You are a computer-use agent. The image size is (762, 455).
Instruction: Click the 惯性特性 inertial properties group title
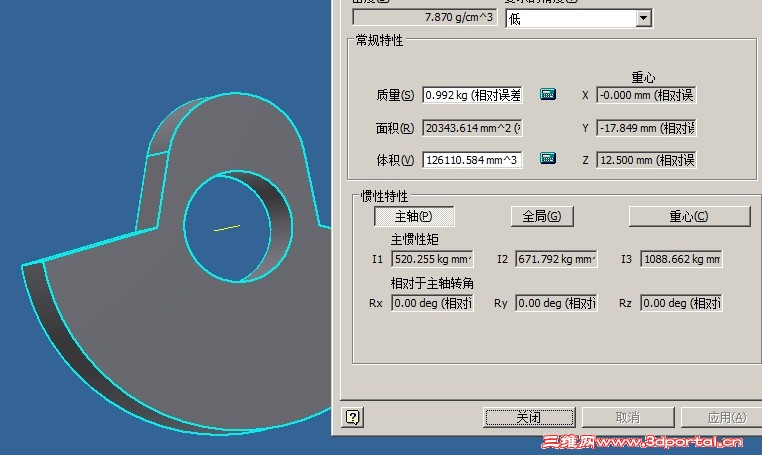point(384,196)
